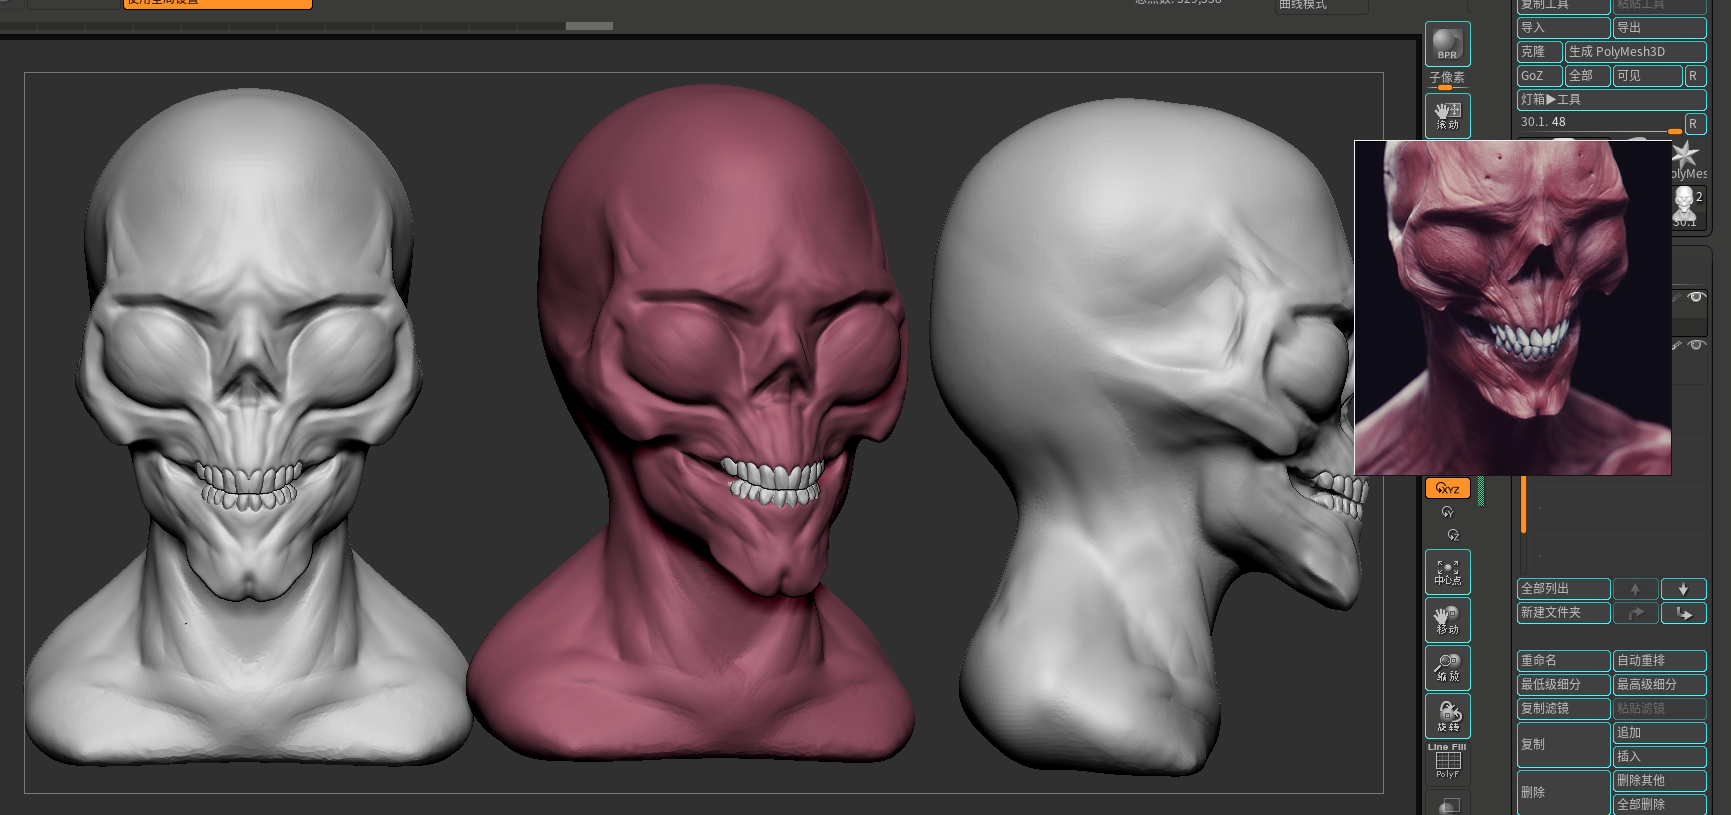Screen dimensions: 1731x815
Task: Click 最高级细分 highest subdivision button
Action: tap(1660, 685)
